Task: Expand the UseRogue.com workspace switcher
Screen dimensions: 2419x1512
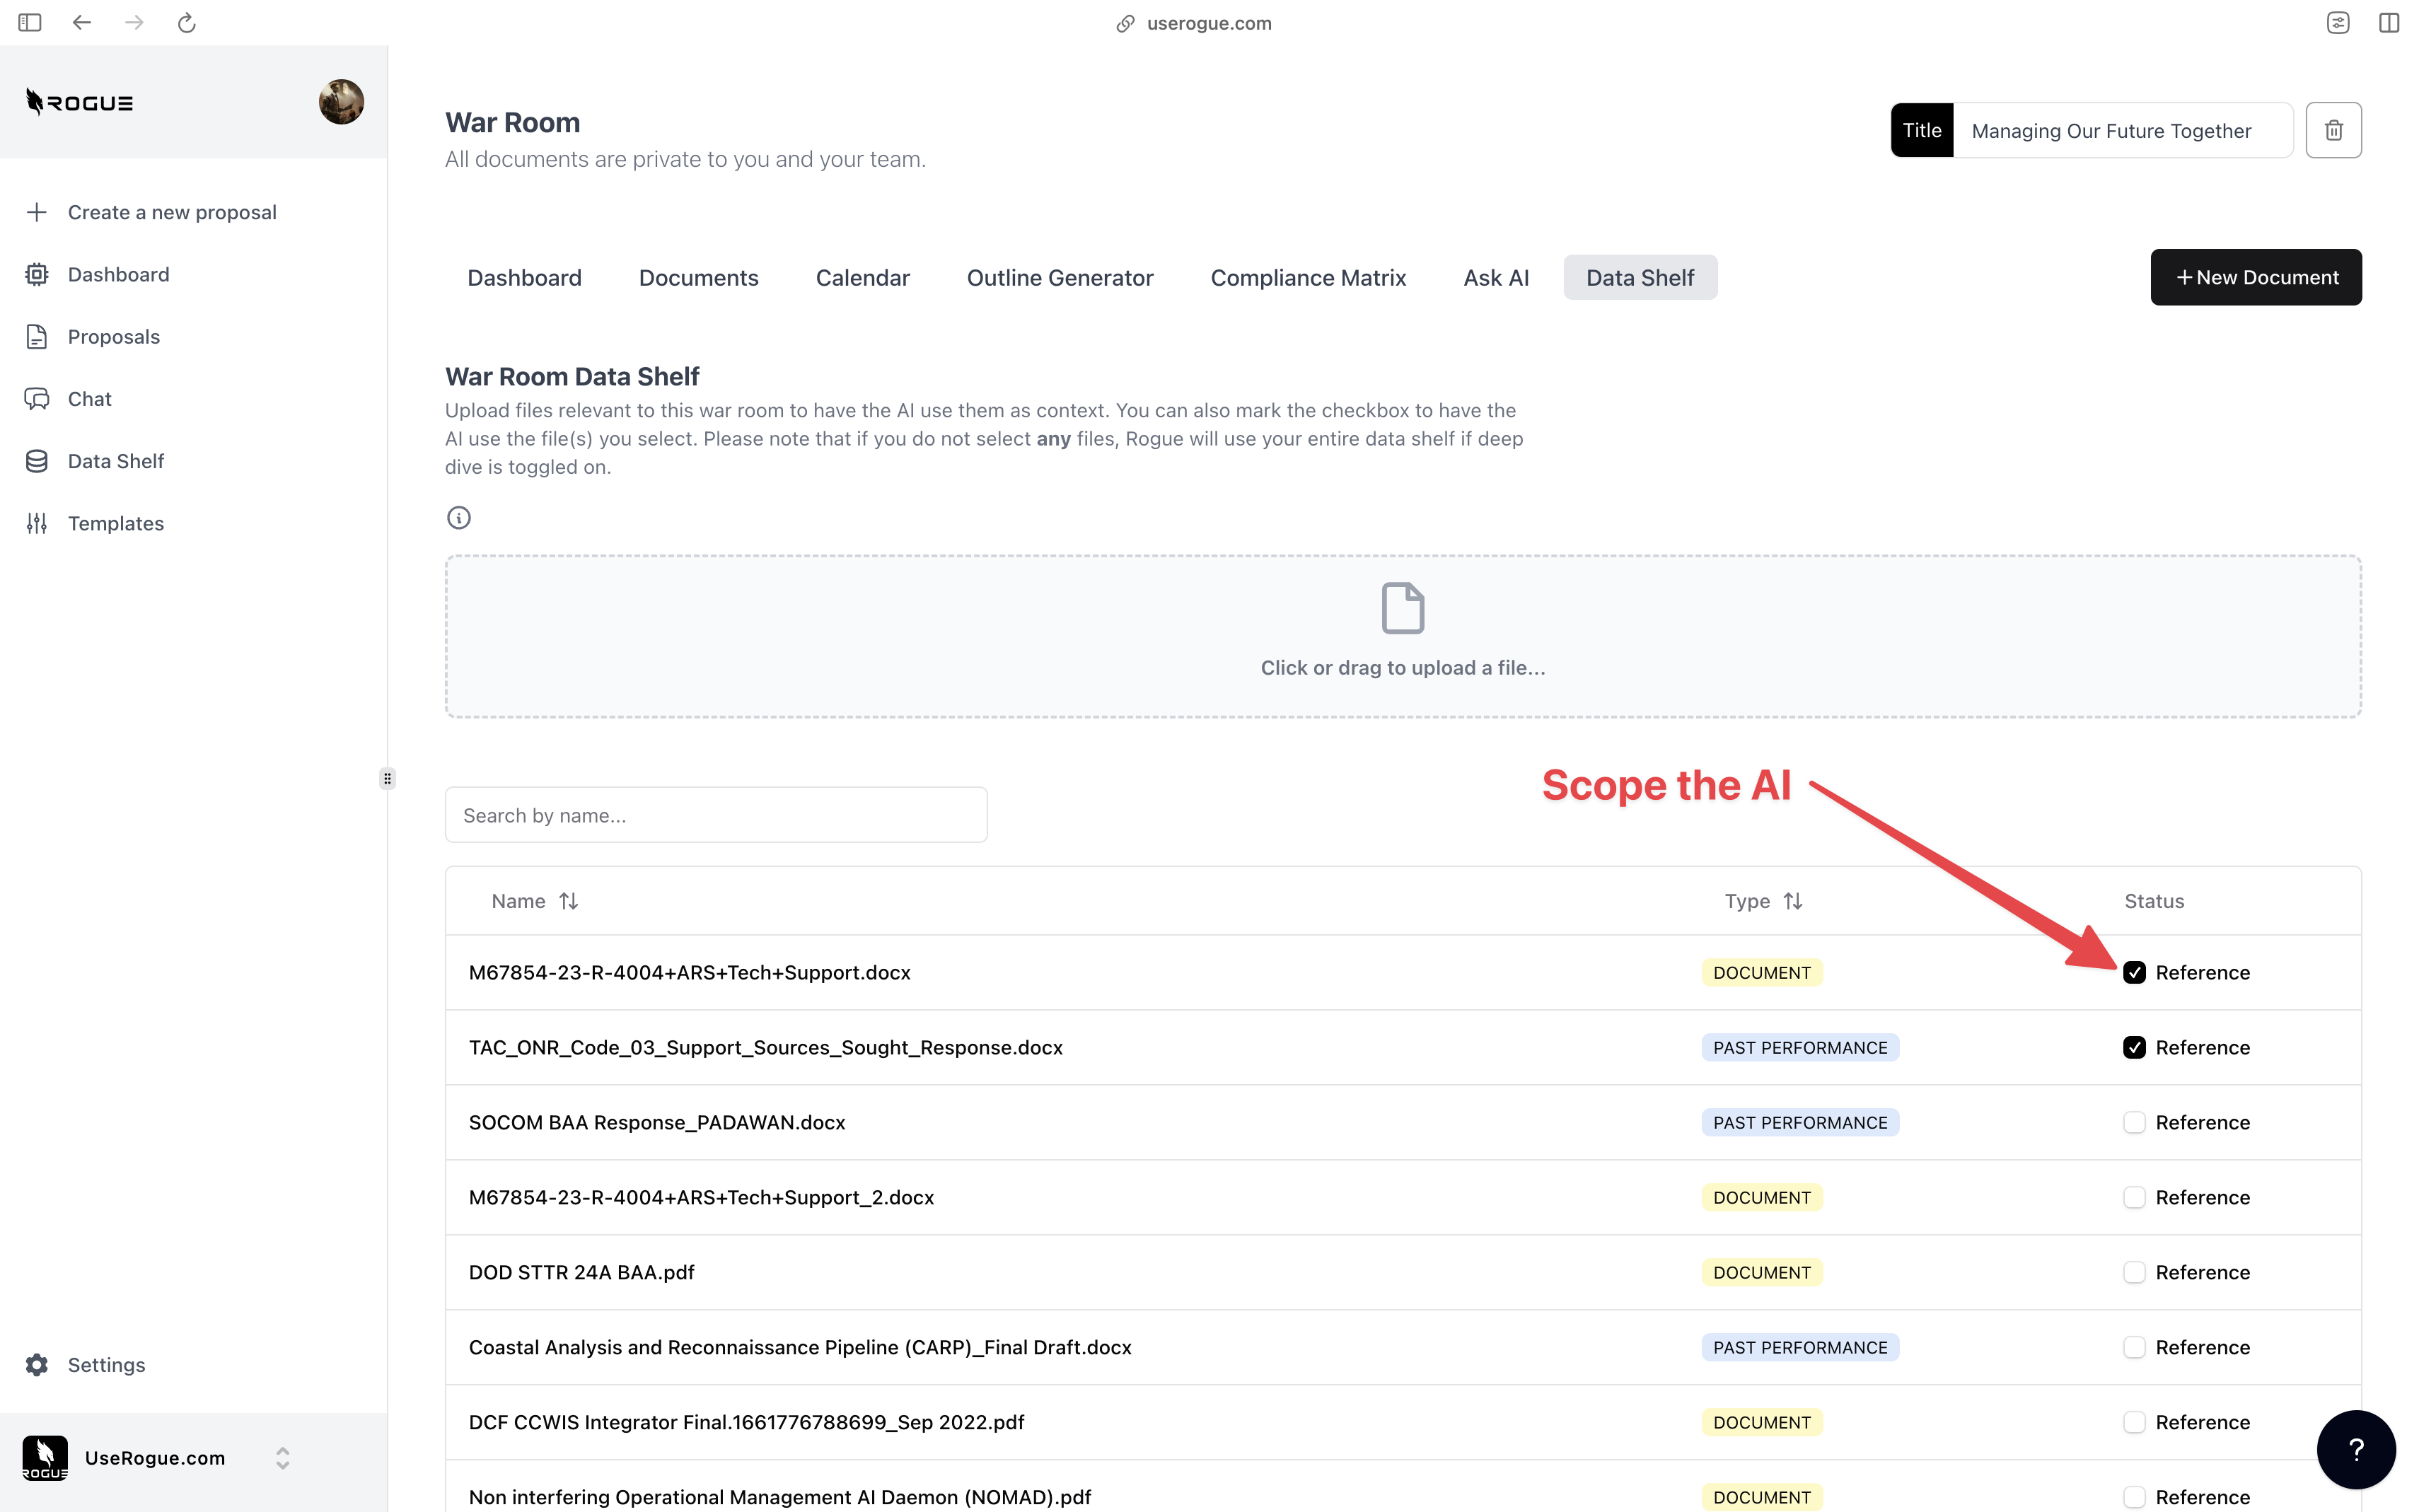Action: pyautogui.click(x=282, y=1458)
